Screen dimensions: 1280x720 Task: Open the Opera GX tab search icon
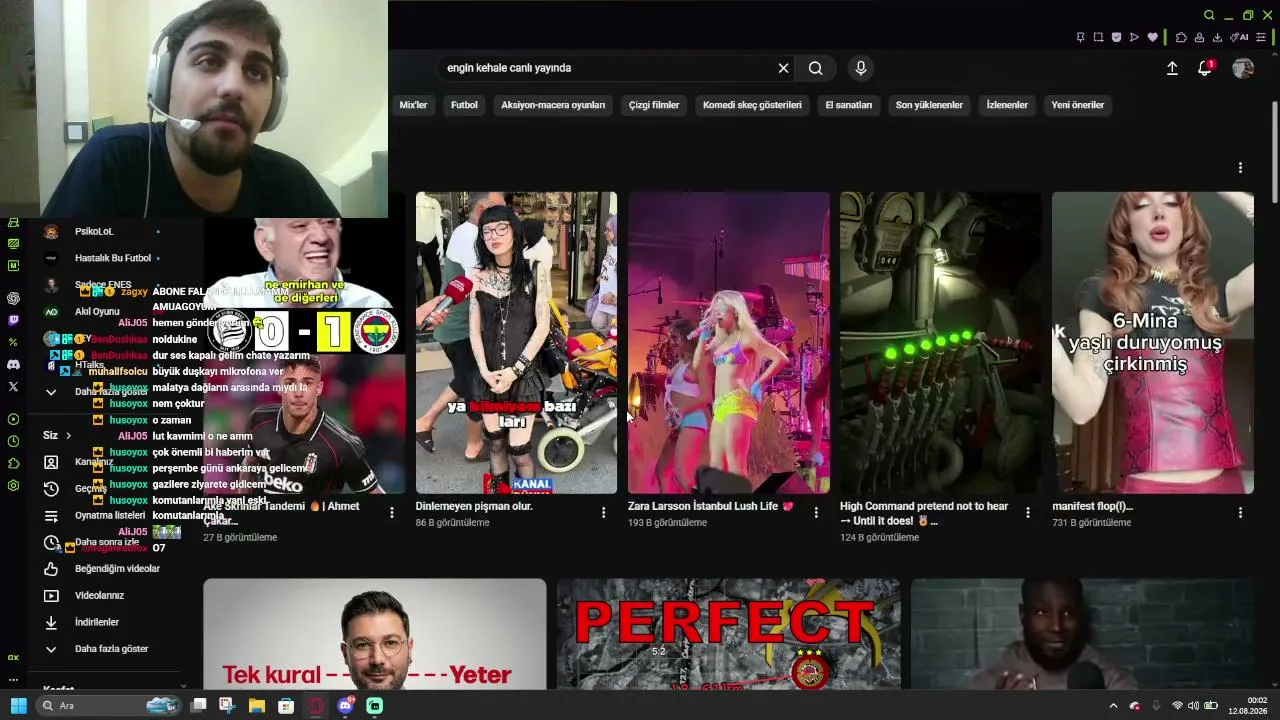[x=1209, y=15]
